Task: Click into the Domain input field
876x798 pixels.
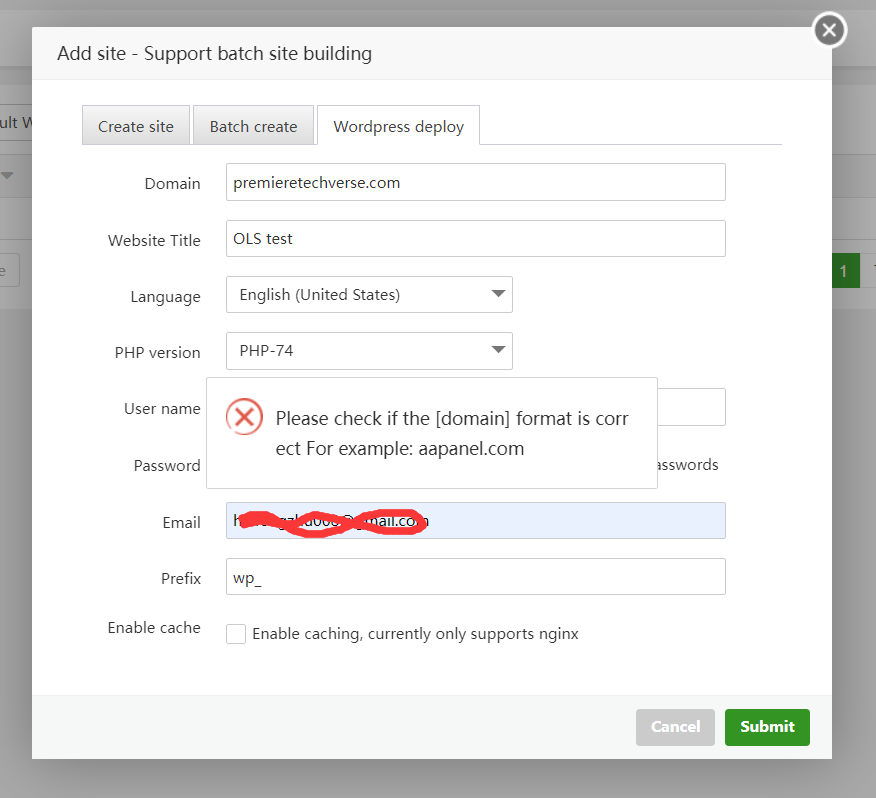Action: click(x=475, y=183)
